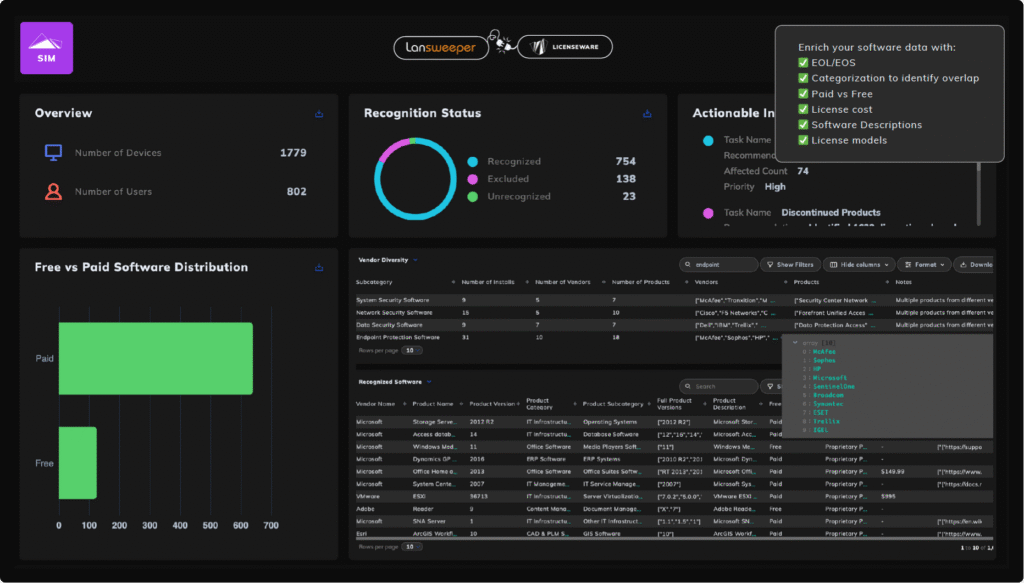Screen dimensions: 1024x583
Task: Click the SentinelOne entry in array popup
Action: click(834, 386)
